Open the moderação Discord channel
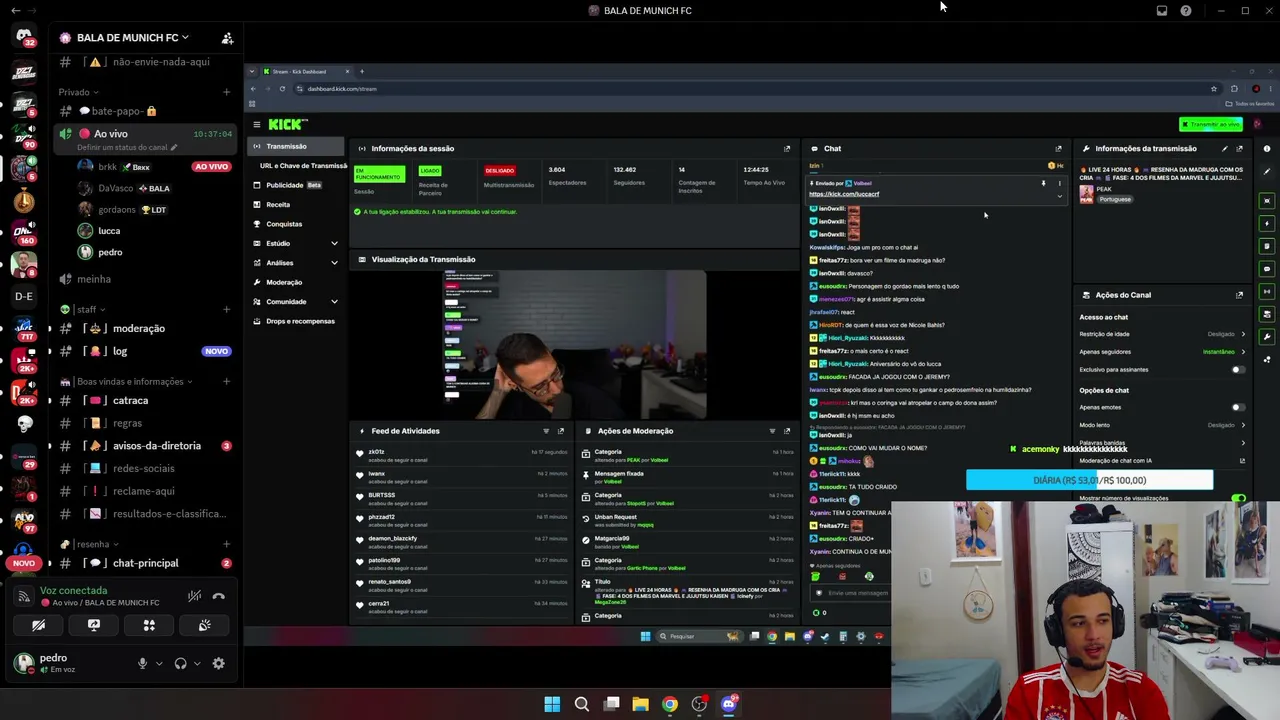 click(x=138, y=329)
